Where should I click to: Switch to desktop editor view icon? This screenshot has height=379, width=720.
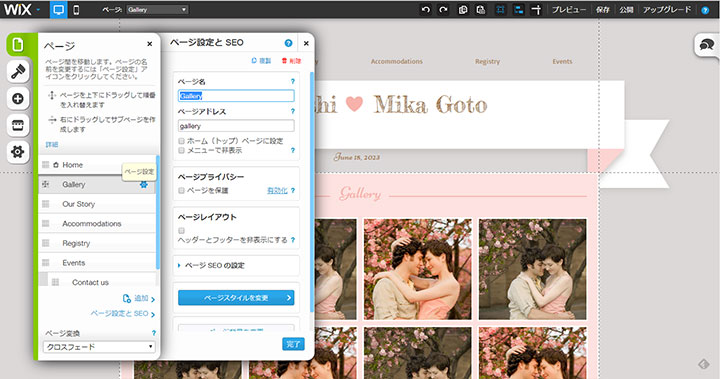[x=58, y=10]
